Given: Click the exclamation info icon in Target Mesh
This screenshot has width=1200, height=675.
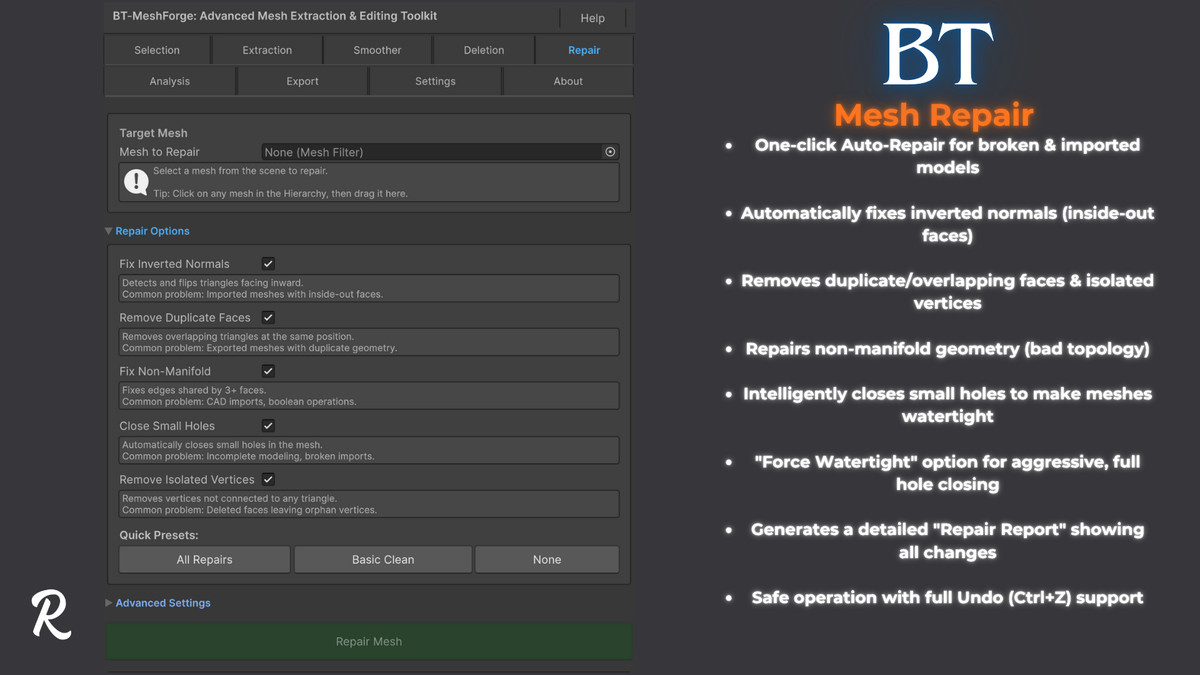Looking at the screenshot, I should click(136, 182).
